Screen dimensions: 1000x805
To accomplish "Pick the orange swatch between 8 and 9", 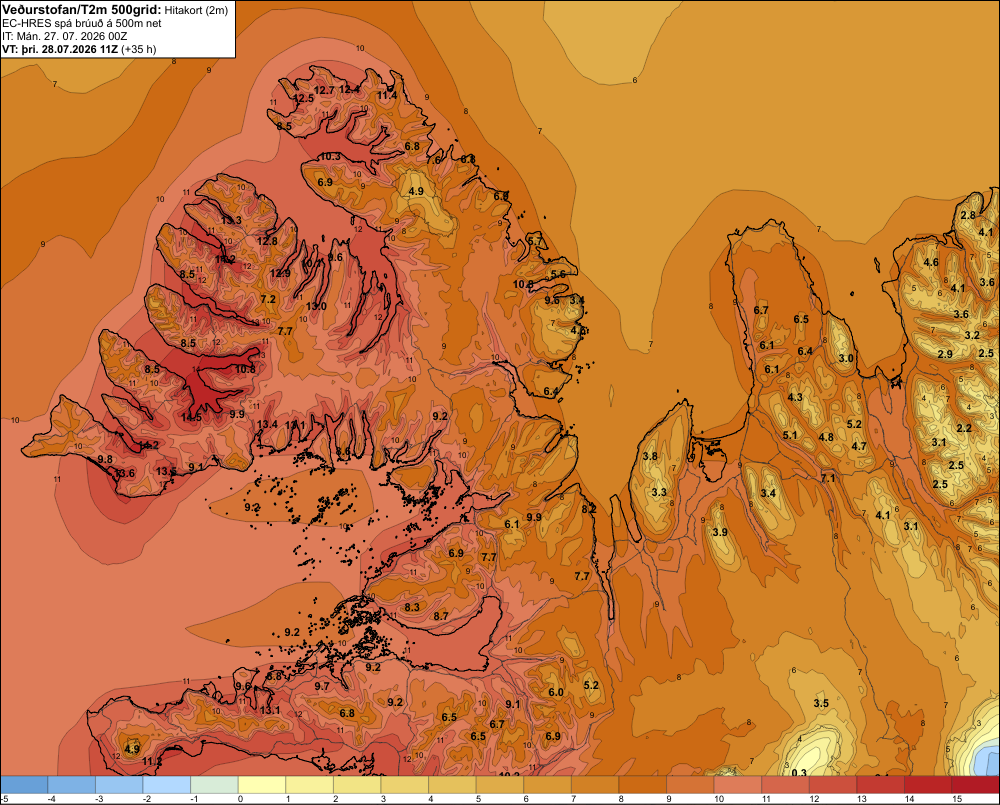I will click(642, 785).
